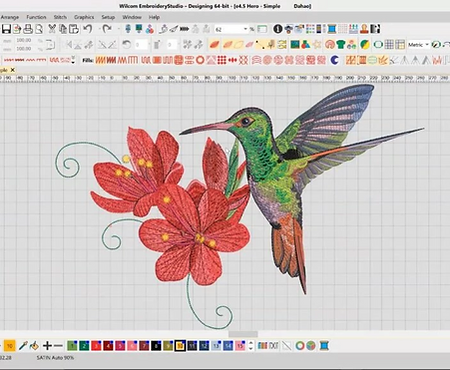
Task: Open the Stitch menu
Action: coord(60,17)
